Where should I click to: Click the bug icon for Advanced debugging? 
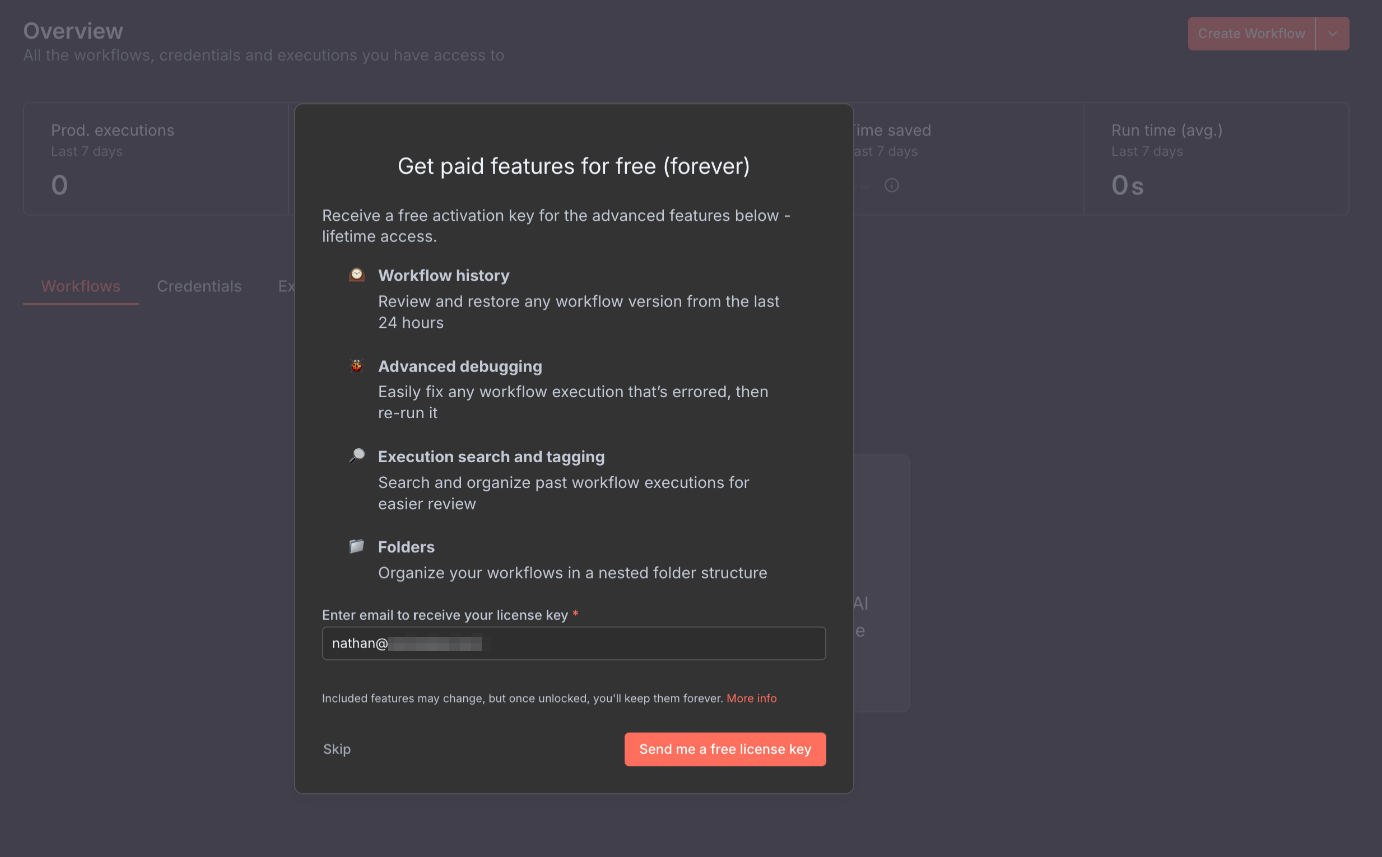click(357, 366)
